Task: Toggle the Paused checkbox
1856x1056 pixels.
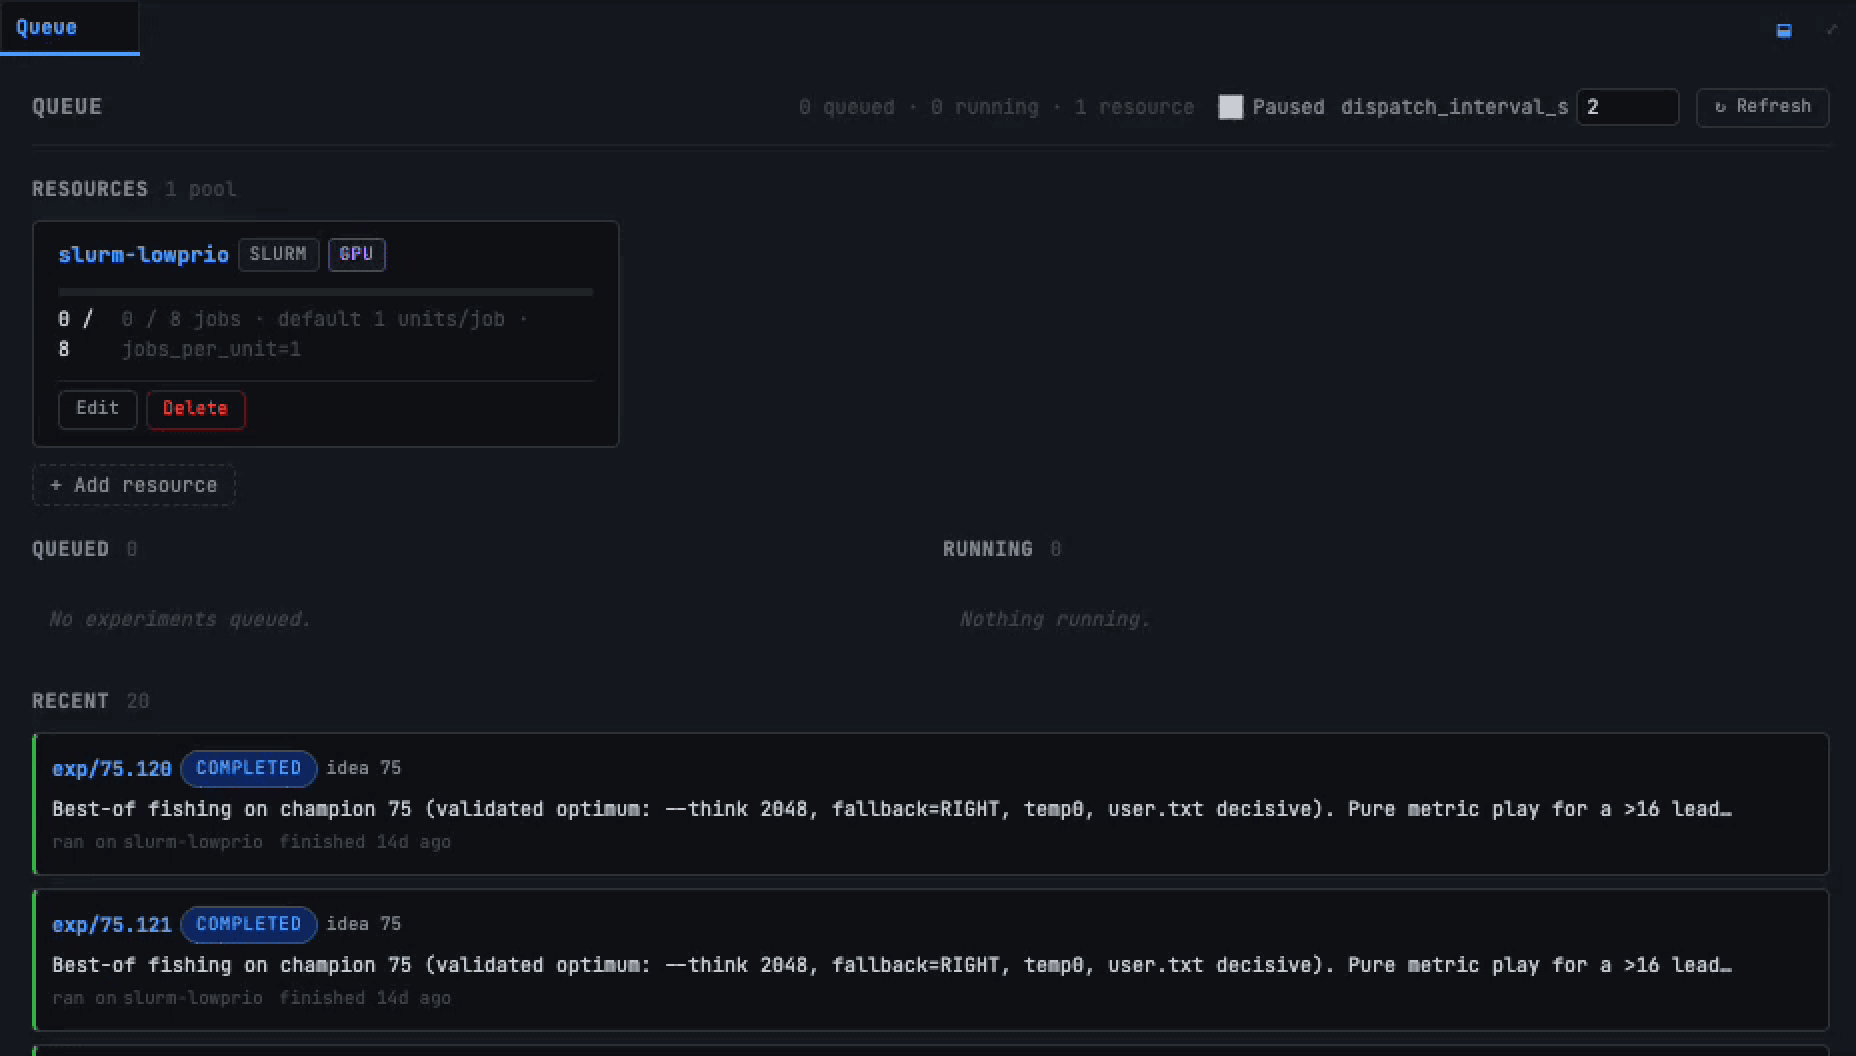Action: click(x=1231, y=107)
